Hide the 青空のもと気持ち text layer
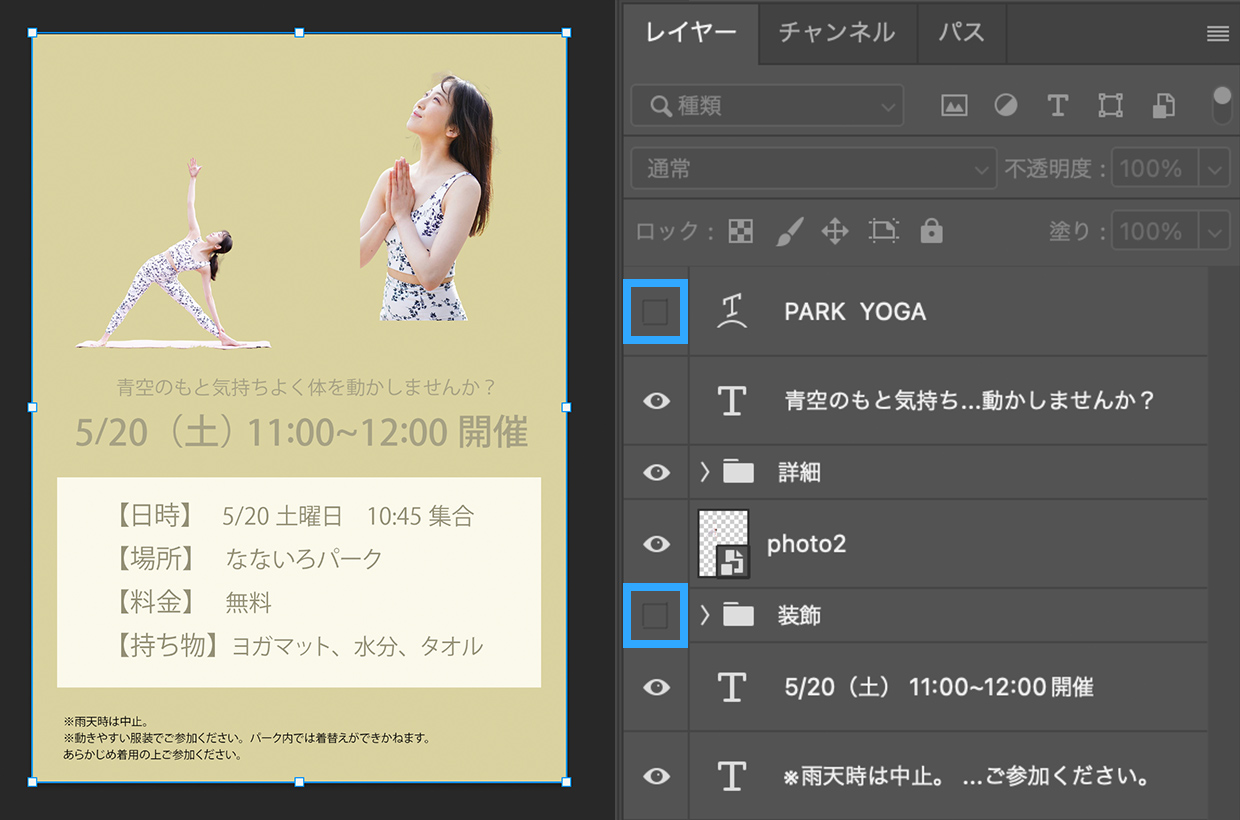Viewport: 1240px width, 820px height. coord(656,401)
